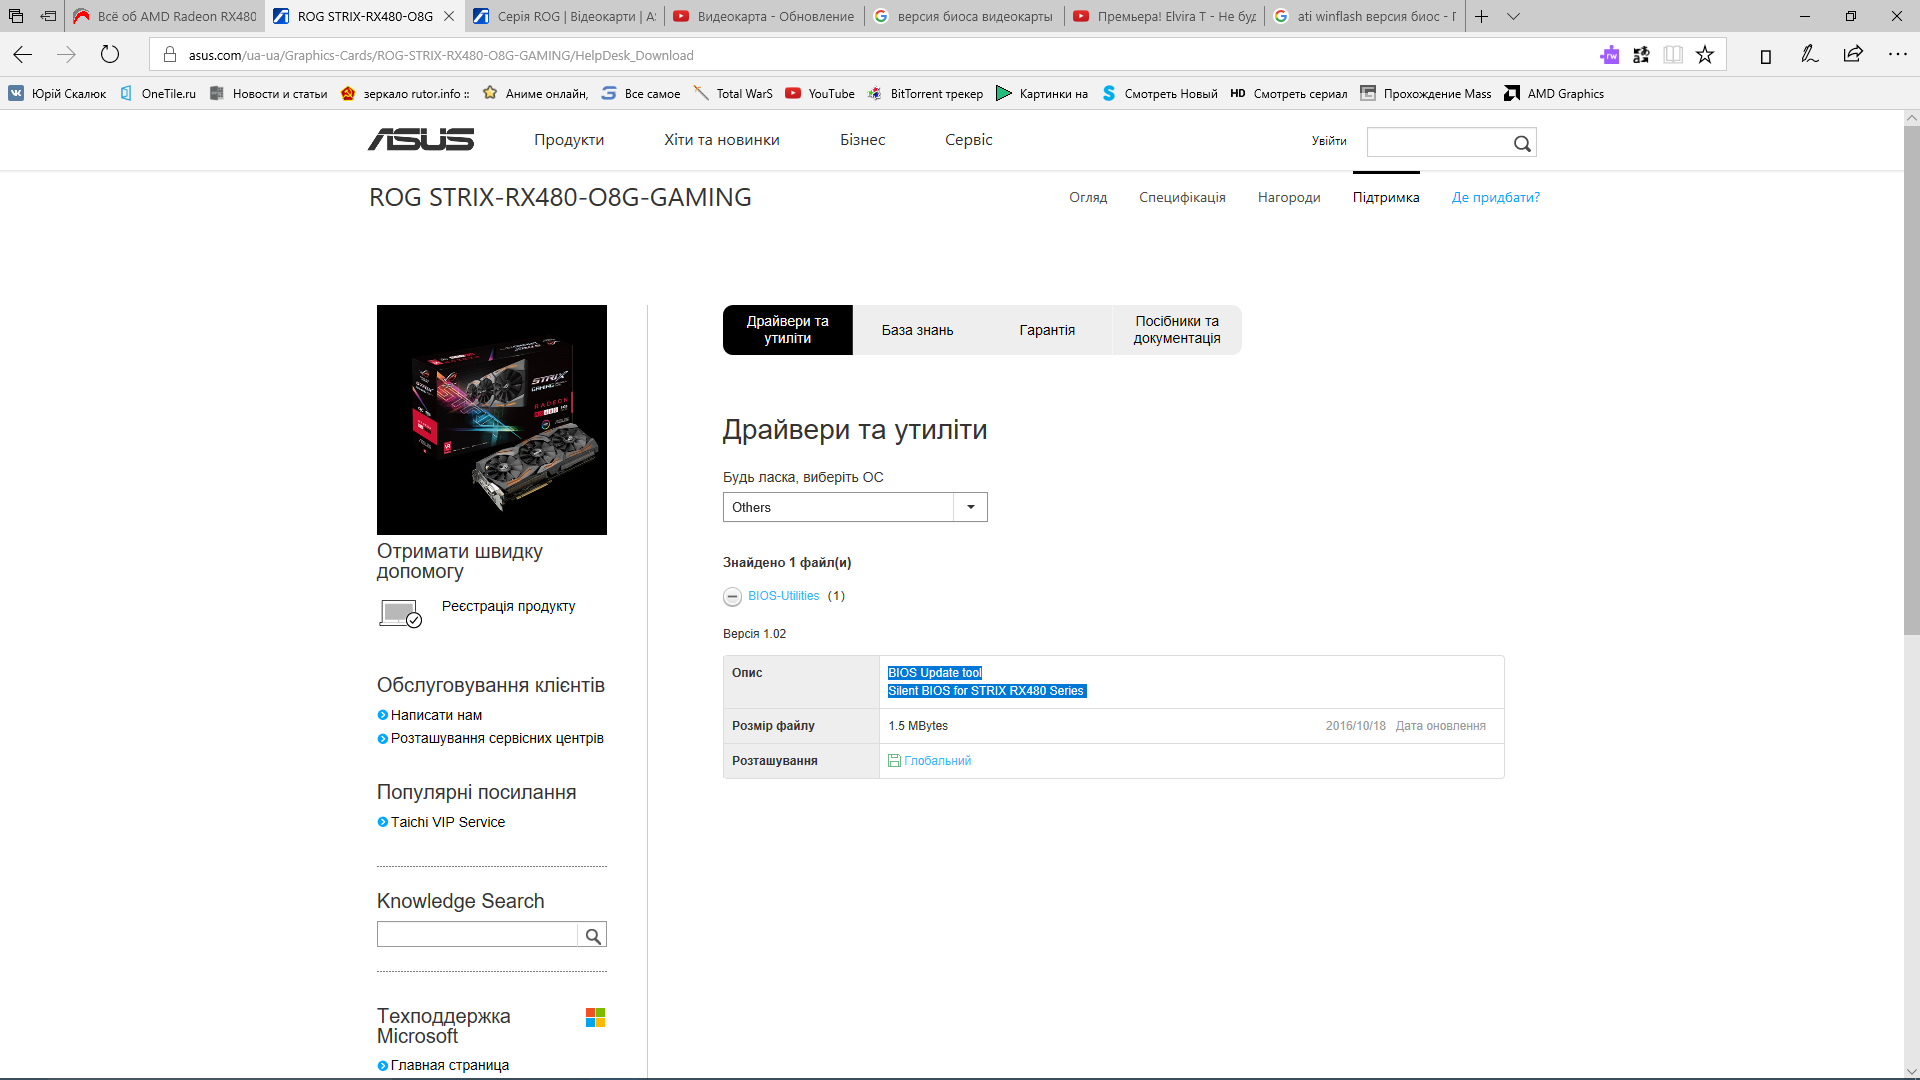Click the Knowledge Search input field
This screenshot has width=1920, height=1080.
coord(477,935)
